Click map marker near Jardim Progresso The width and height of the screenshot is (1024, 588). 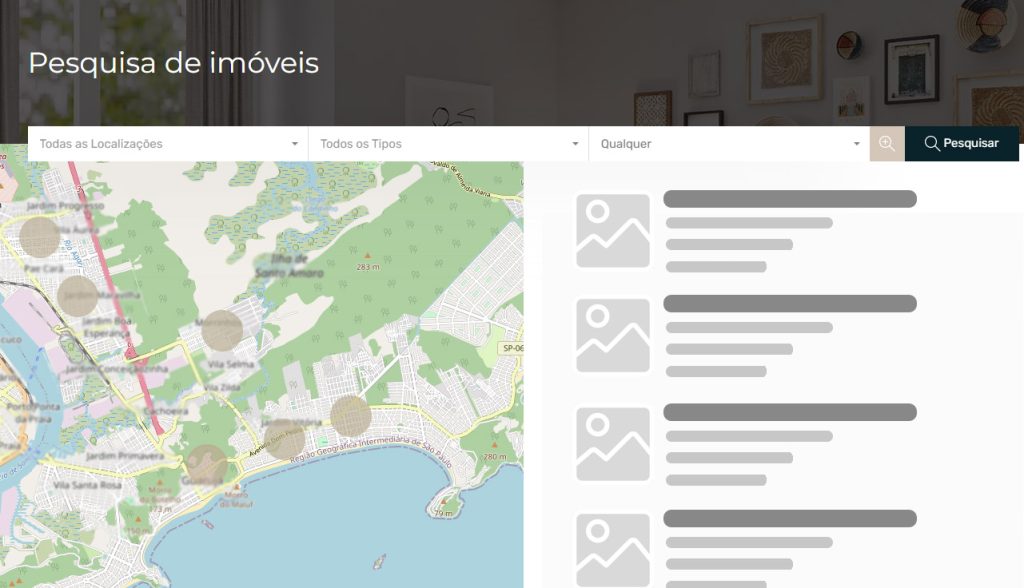point(40,237)
